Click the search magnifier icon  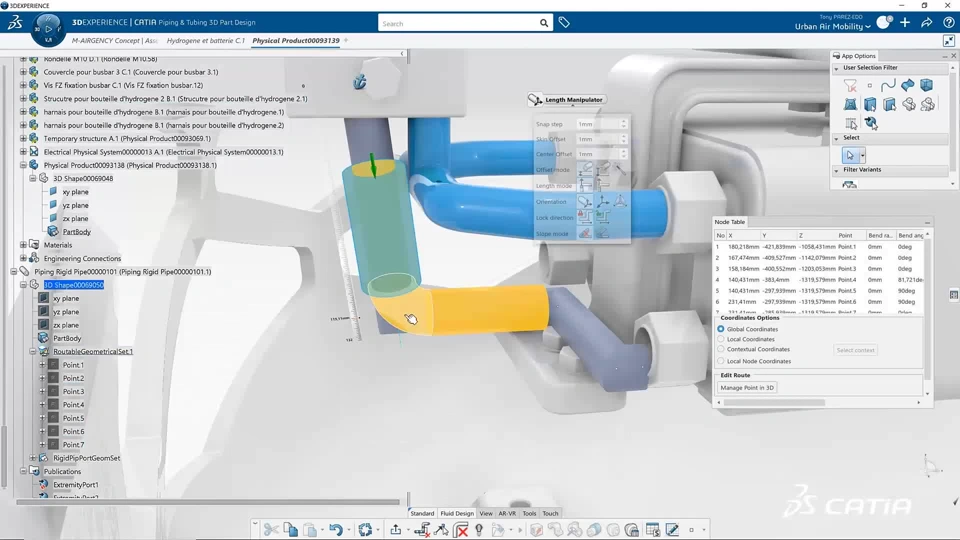tap(544, 23)
